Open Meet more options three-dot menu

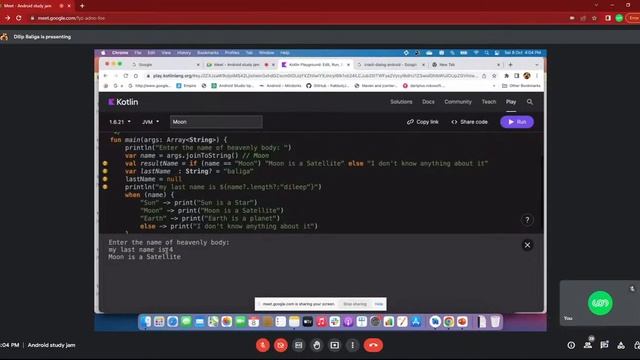353,345
